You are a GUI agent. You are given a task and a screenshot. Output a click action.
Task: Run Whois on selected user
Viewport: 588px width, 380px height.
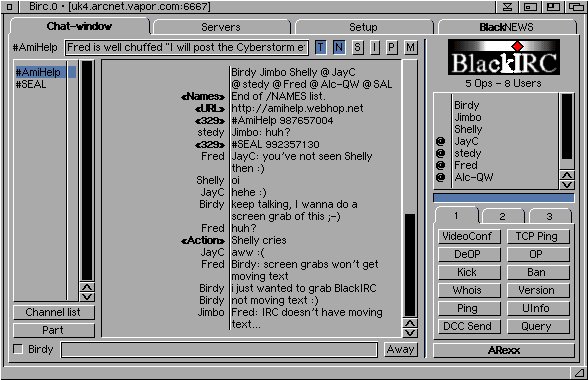469,290
